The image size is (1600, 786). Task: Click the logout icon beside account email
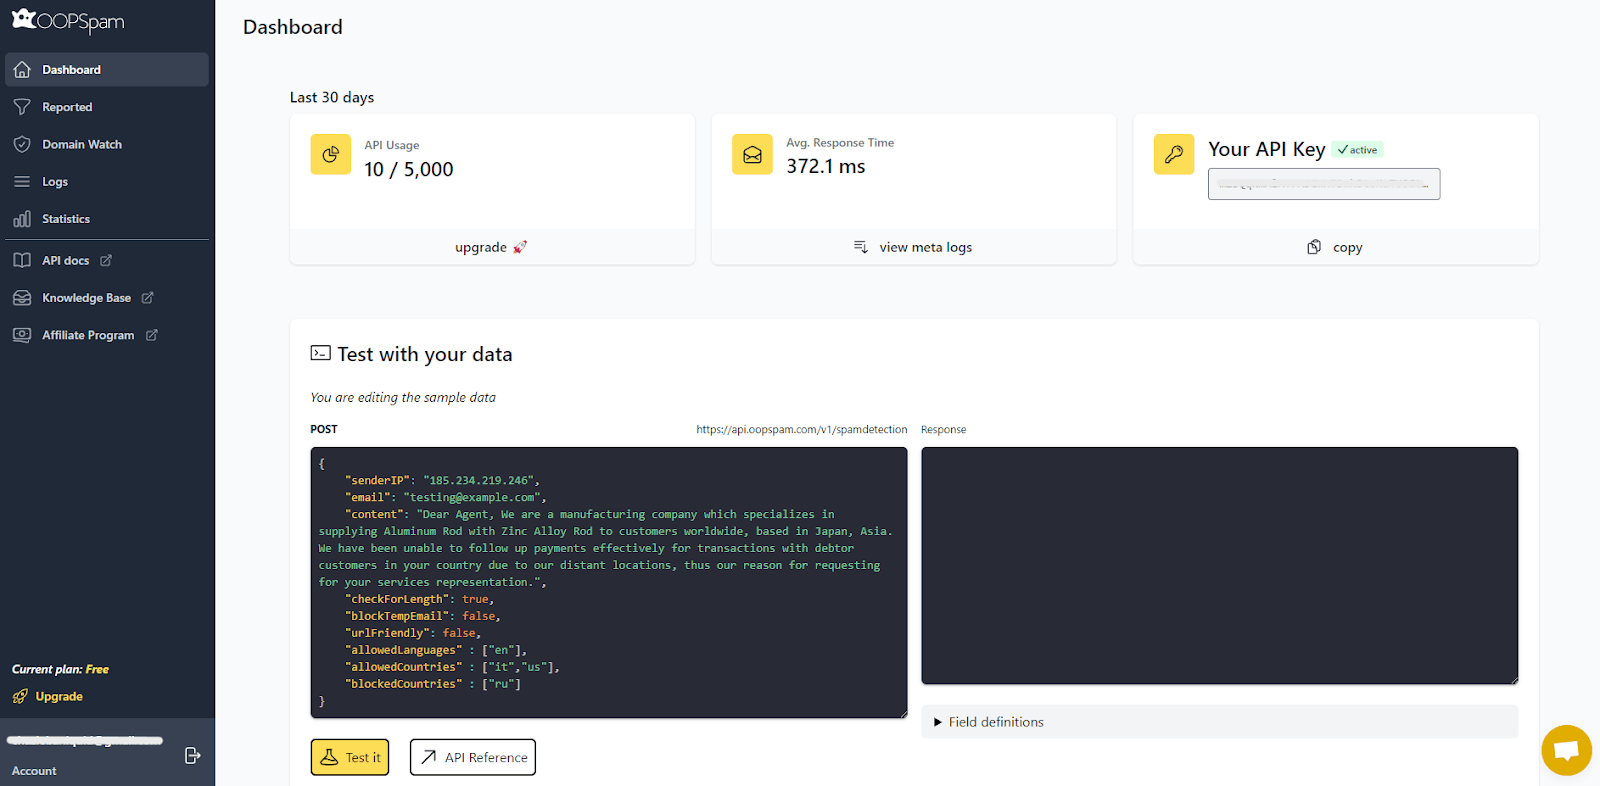pos(193,755)
